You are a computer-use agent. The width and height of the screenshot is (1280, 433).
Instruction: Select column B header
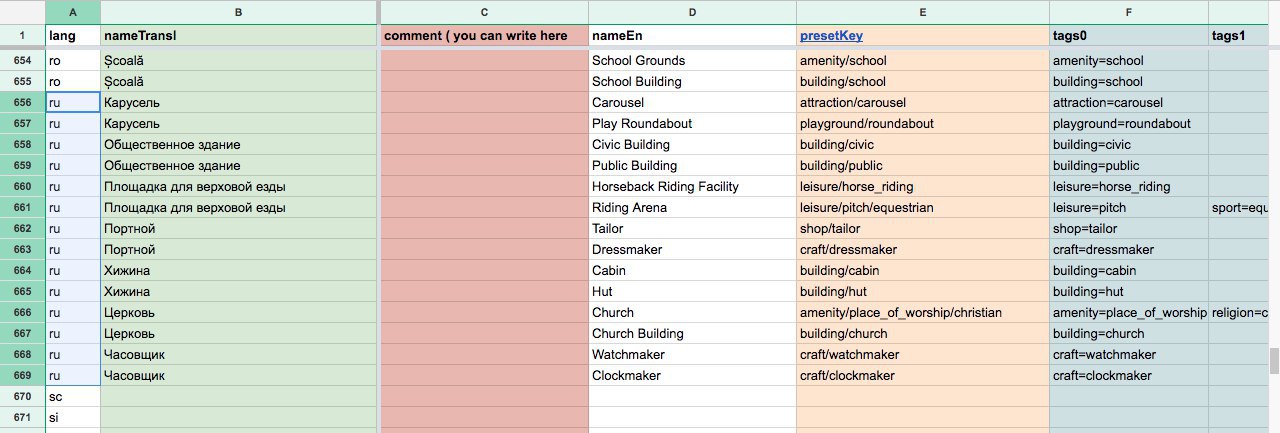[238, 12]
